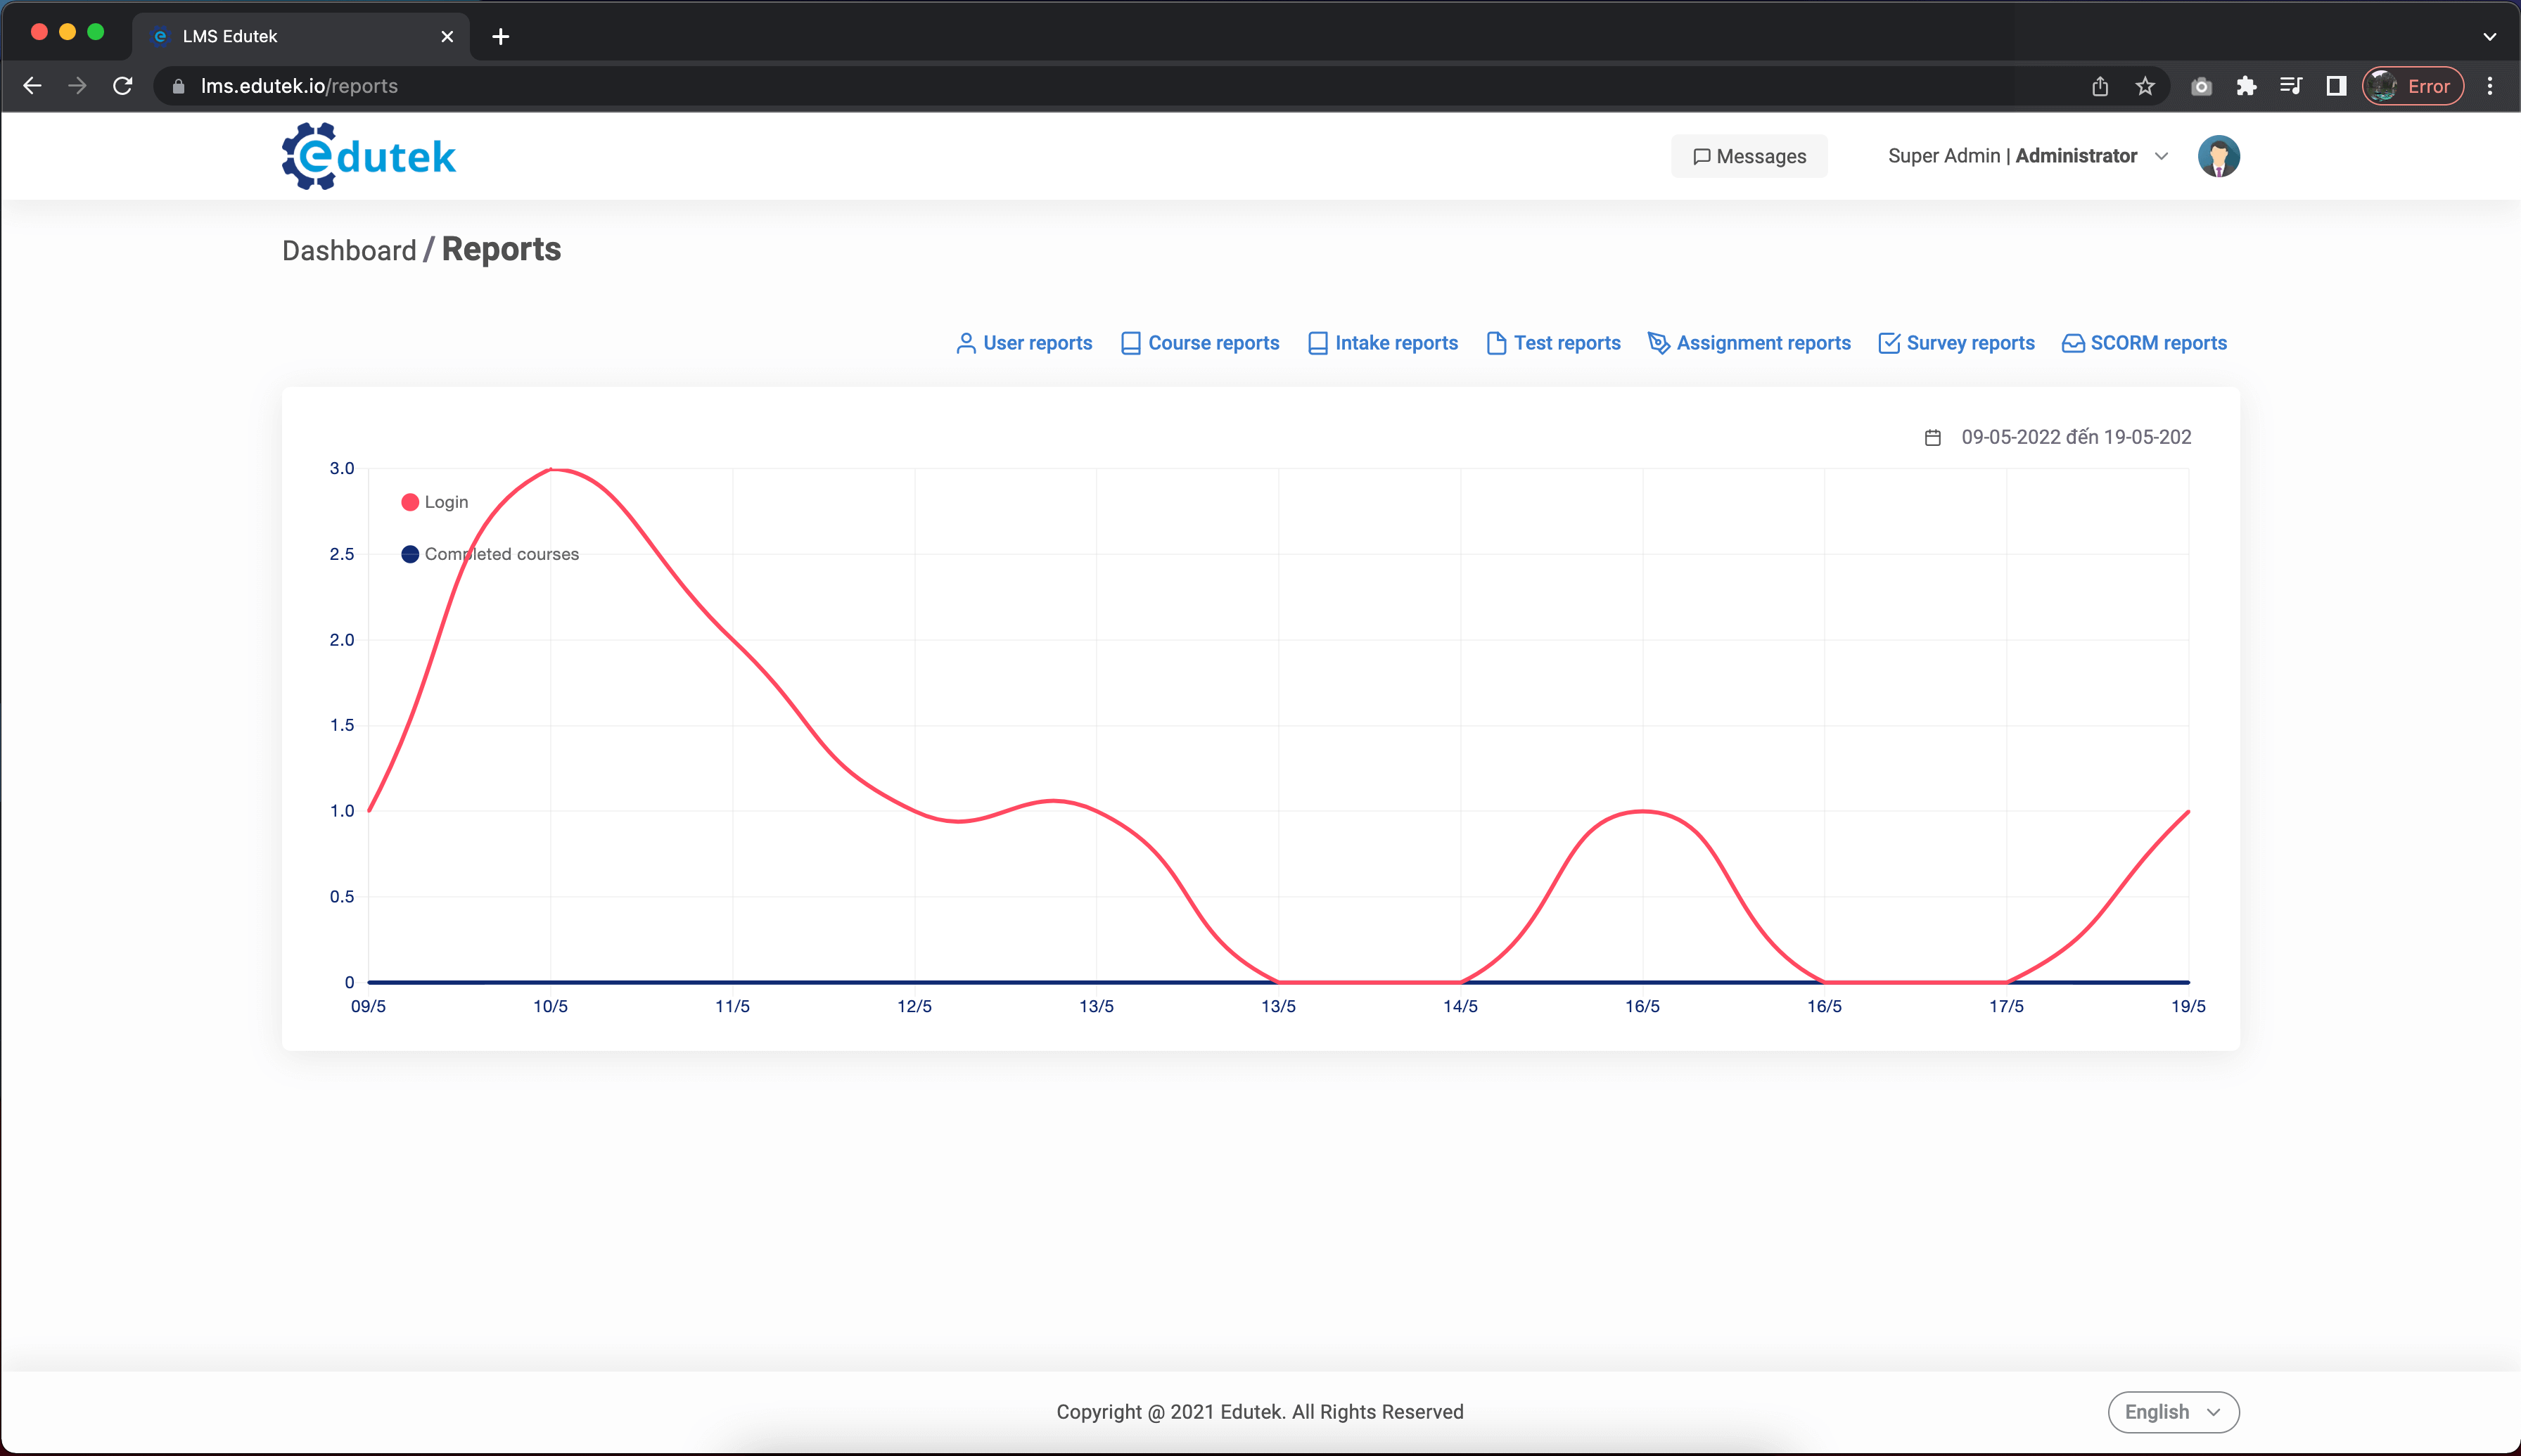Click the inbox icon beside SCORM reports
This screenshot has height=1456, width=2521.
pyautogui.click(x=2073, y=343)
